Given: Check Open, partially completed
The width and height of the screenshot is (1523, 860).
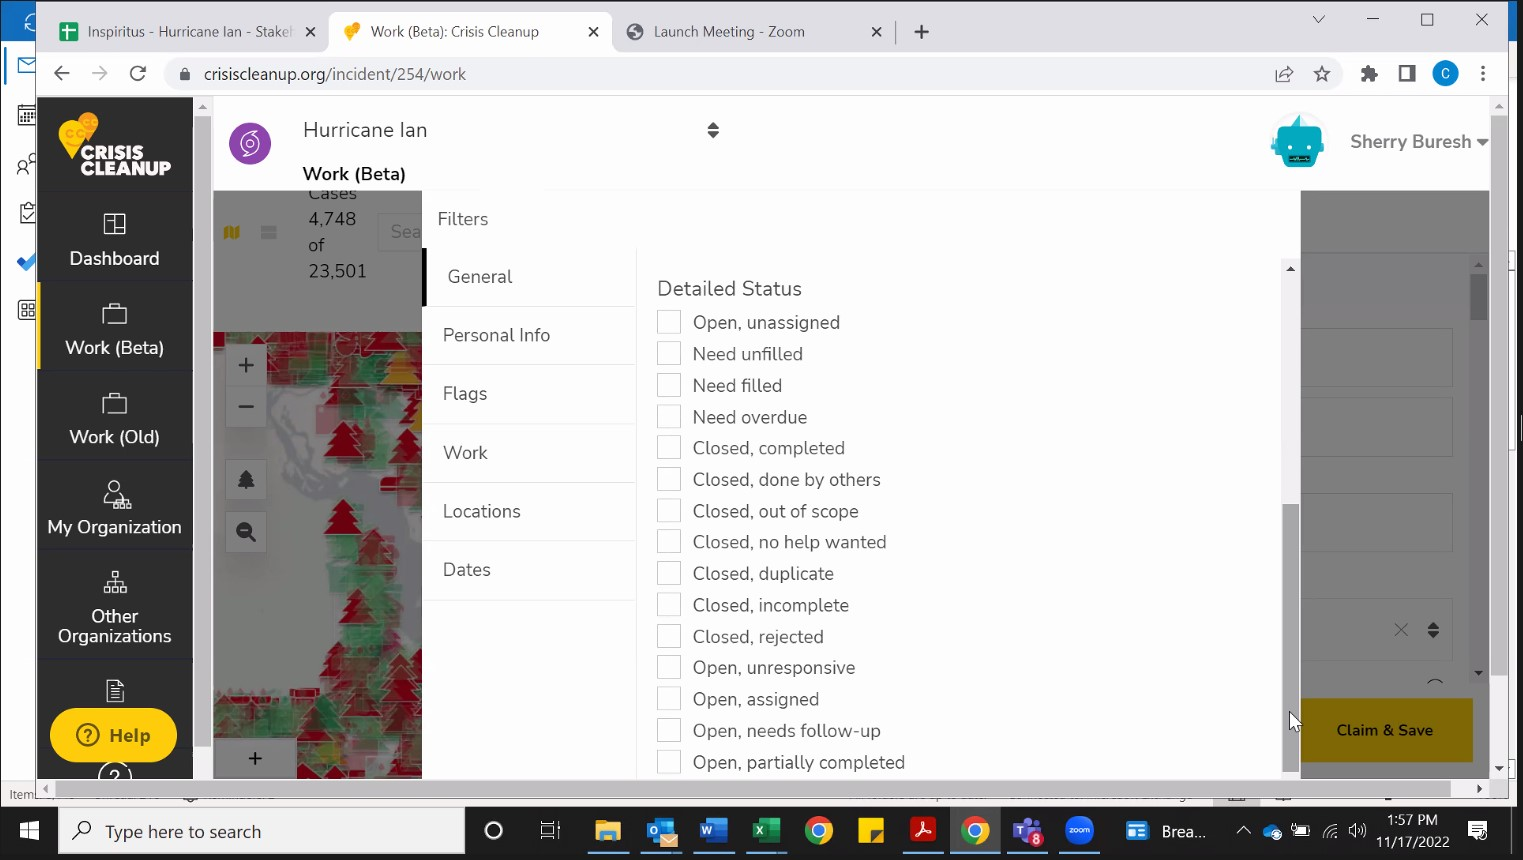Looking at the screenshot, I should pyautogui.click(x=669, y=761).
